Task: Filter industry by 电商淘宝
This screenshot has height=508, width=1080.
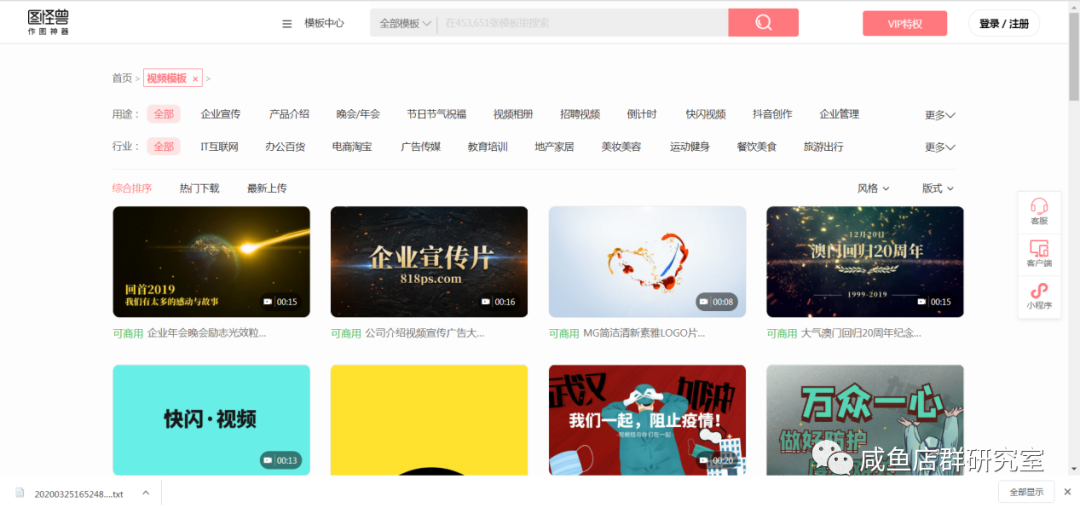Action: [352, 147]
